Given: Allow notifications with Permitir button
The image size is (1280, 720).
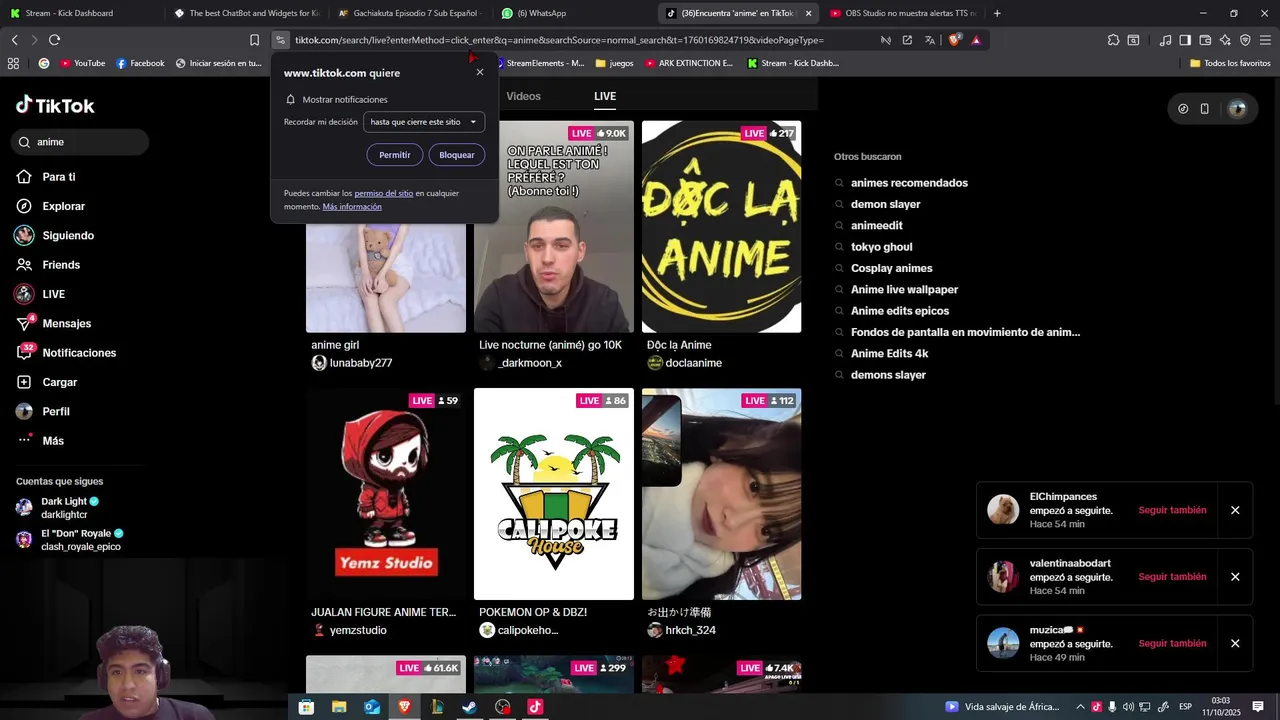Looking at the screenshot, I should (x=395, y=155).
